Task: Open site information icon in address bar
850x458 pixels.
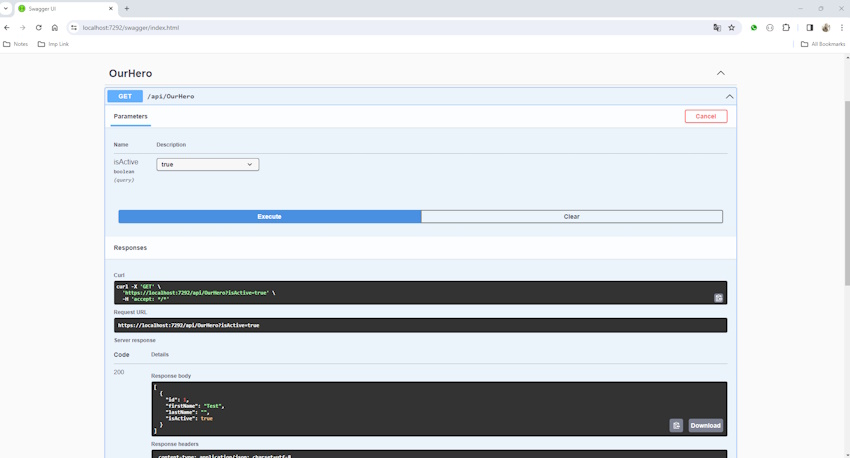Action: pyautogui.click(x=74, y=28)
